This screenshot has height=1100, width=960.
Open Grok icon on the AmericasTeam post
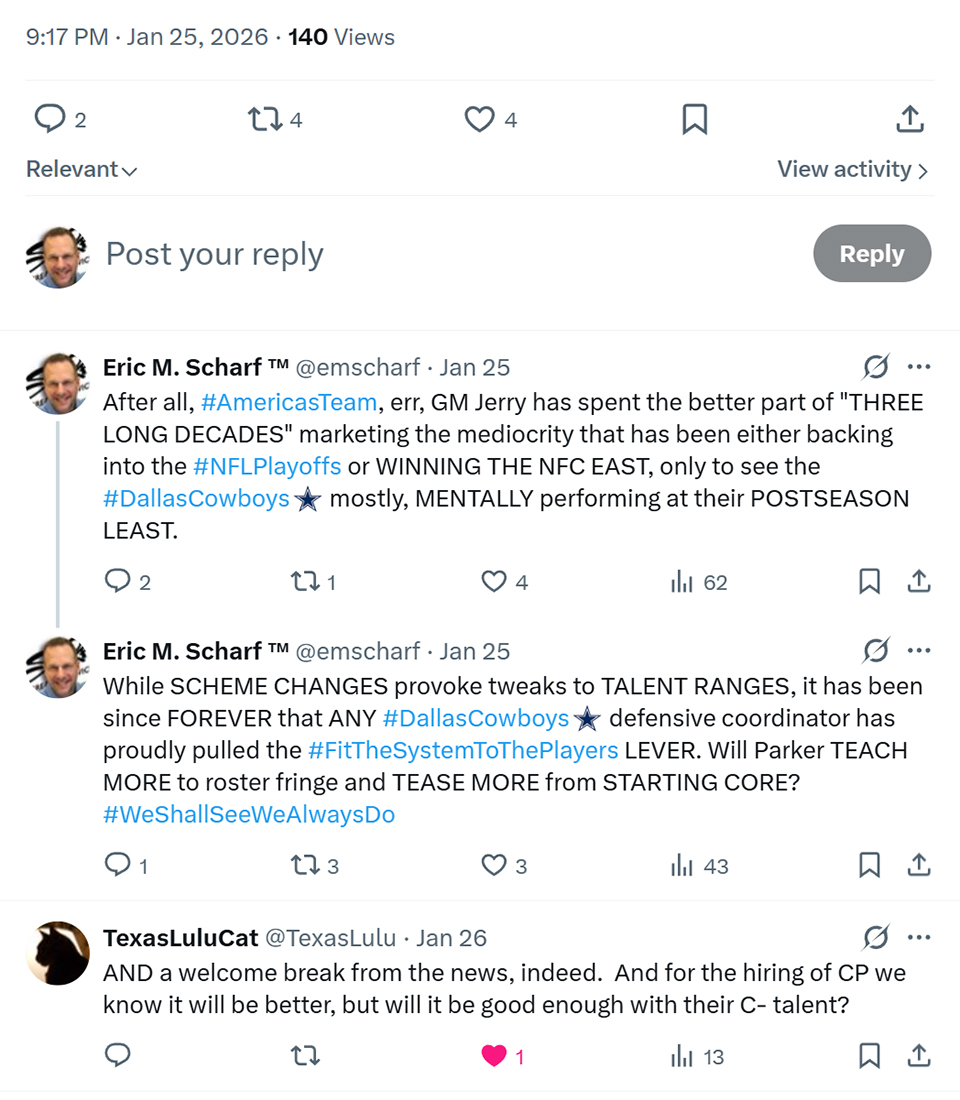[875, 368]
